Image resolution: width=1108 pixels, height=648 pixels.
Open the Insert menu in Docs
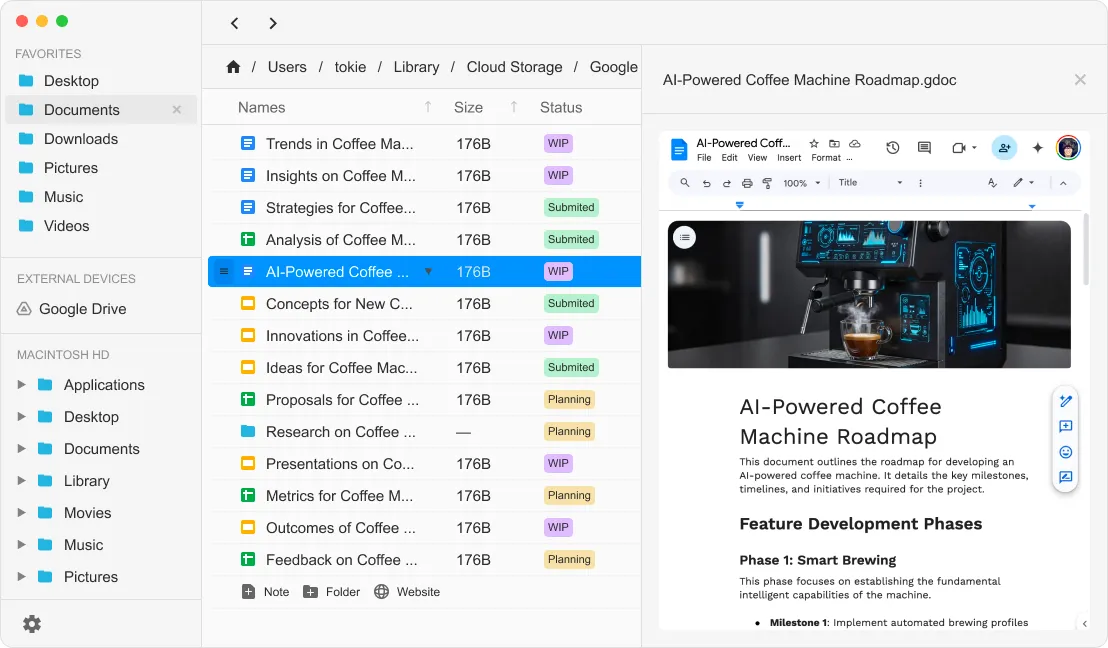(x=789, y=158)
